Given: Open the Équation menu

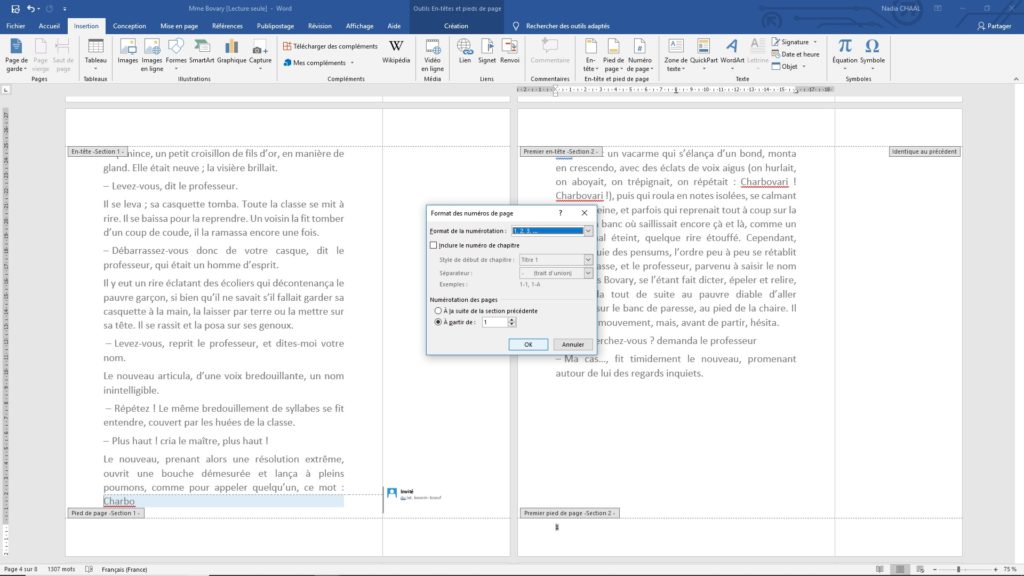Looking at the screenshot, I should (844, 55).
